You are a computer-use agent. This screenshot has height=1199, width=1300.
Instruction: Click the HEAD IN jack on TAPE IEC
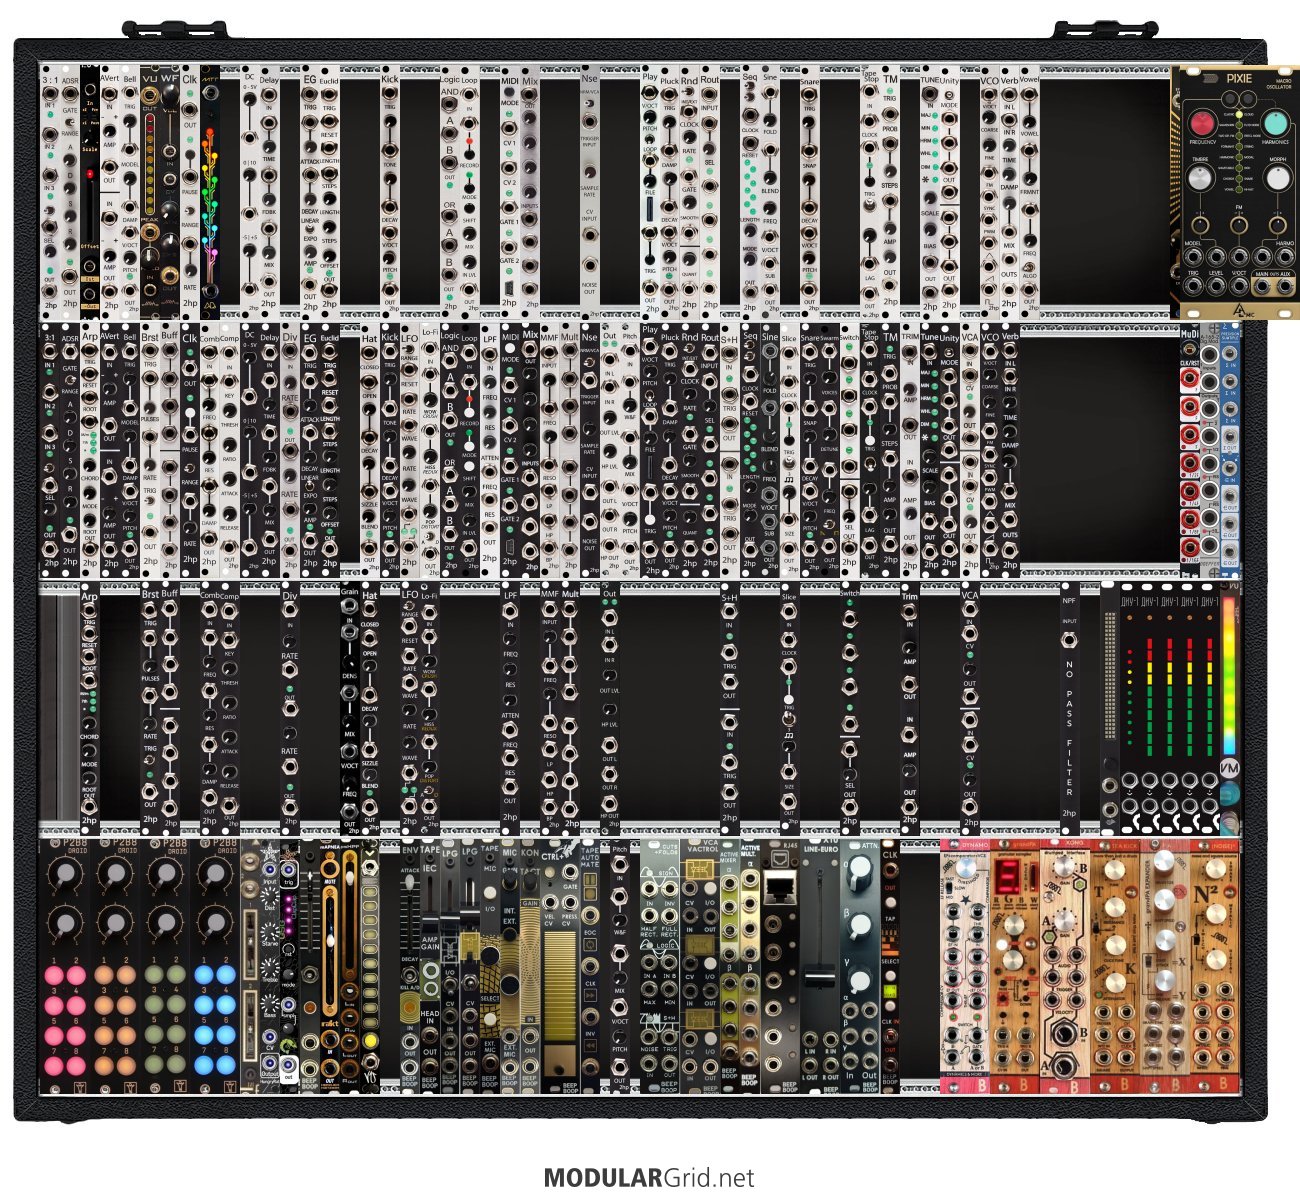point(430,1035)
